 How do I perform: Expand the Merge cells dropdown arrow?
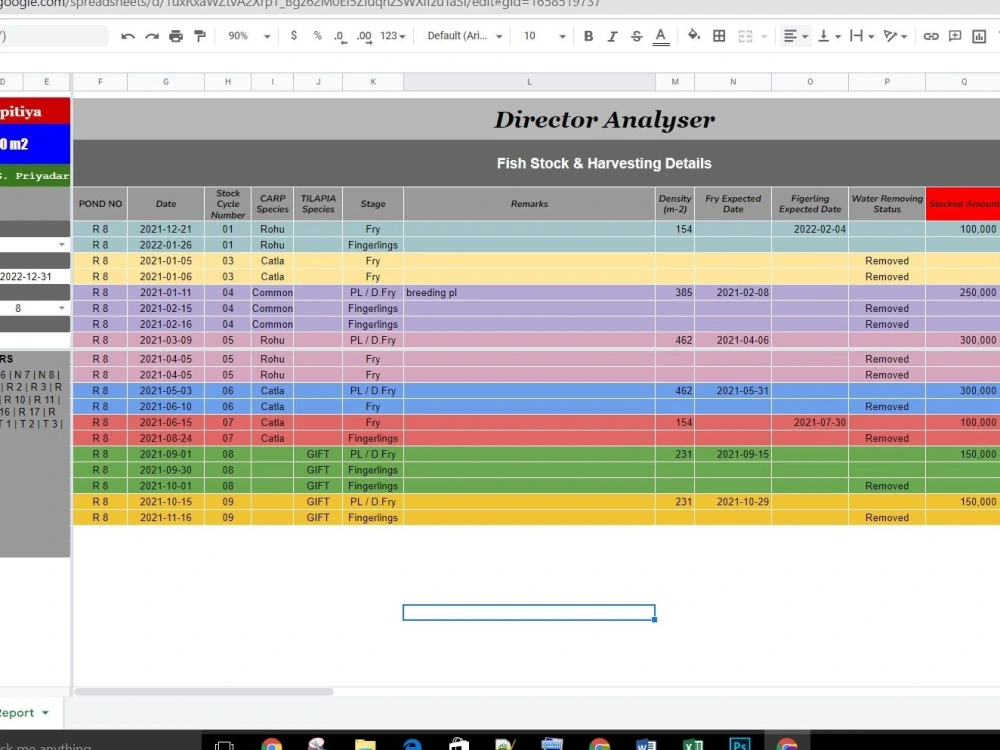tap(763, 37)
